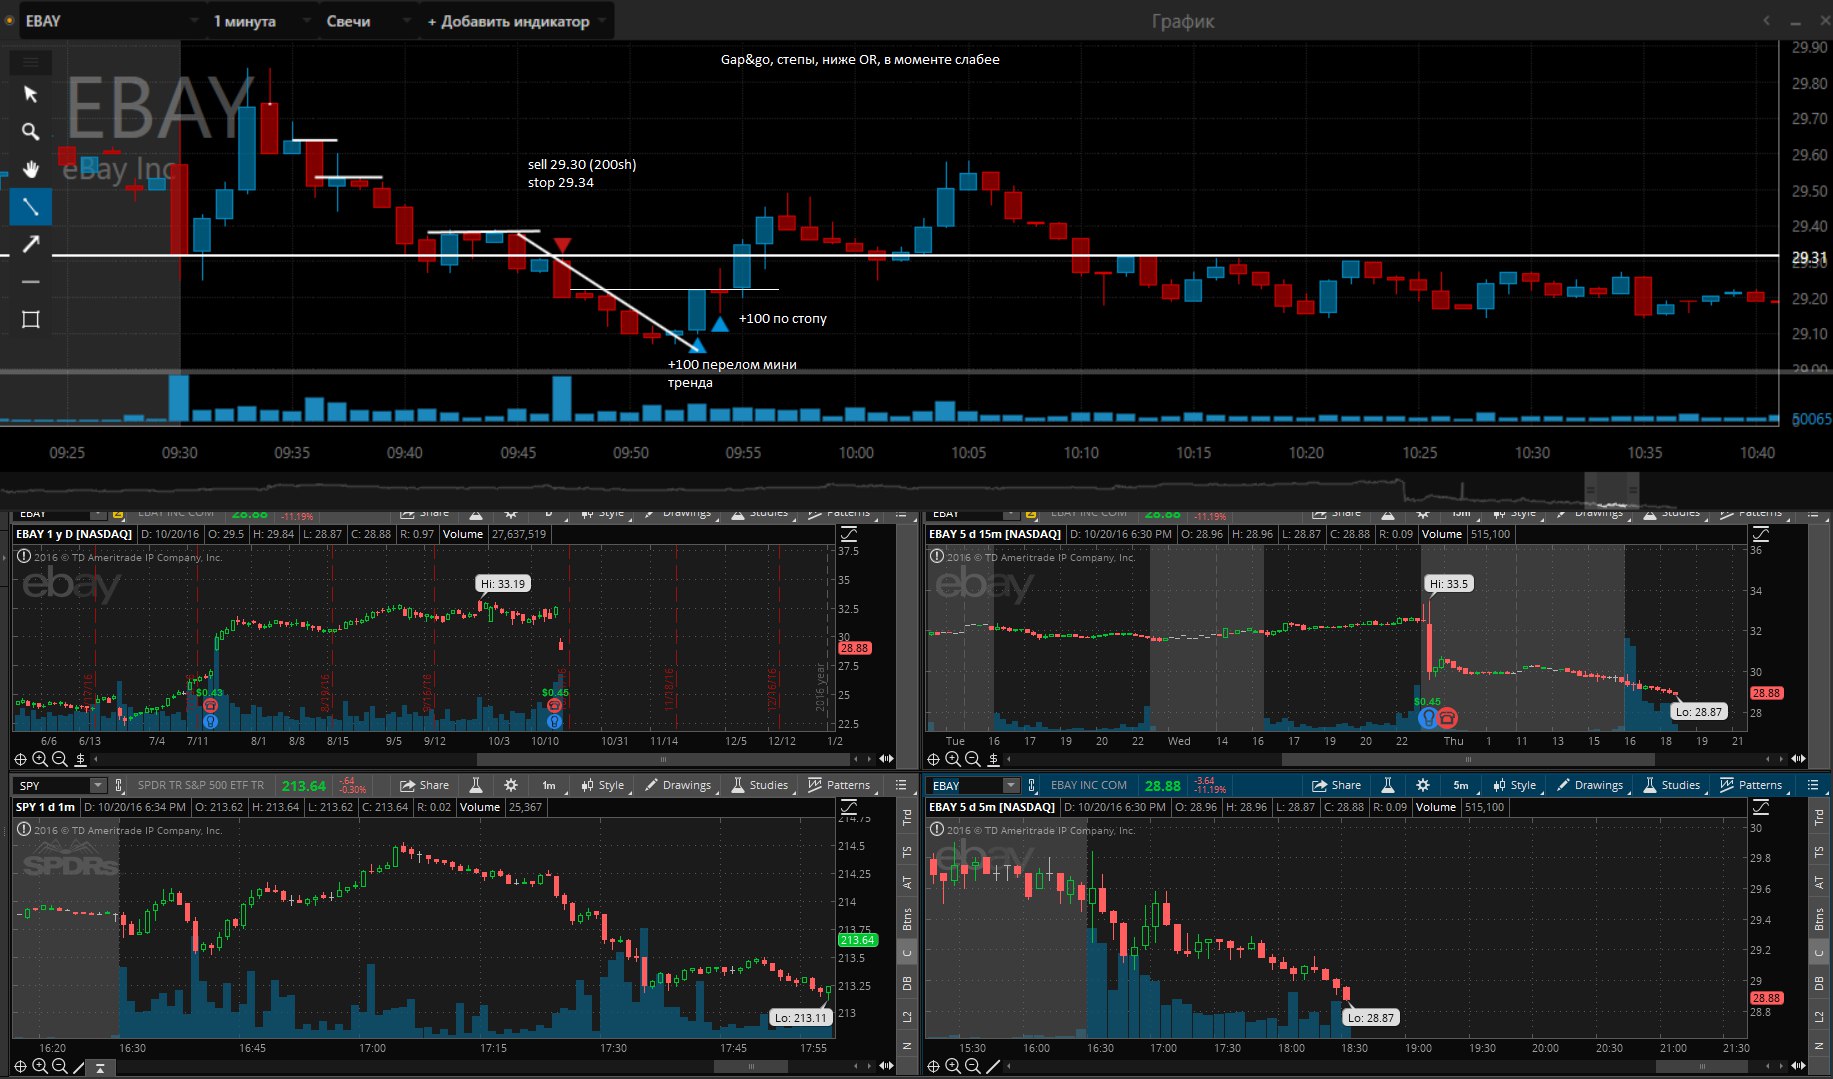
Task: Click the draw line icon below SPY chart
Action: tap(79, 1067)
